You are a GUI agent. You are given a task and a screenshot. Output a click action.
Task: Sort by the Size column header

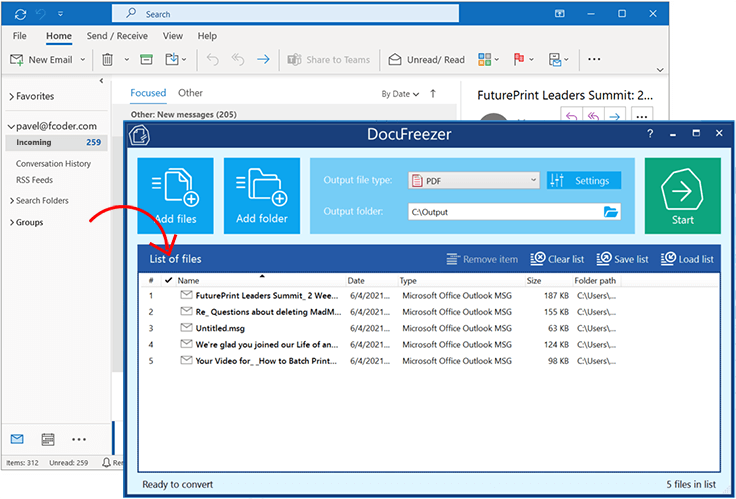548,281
